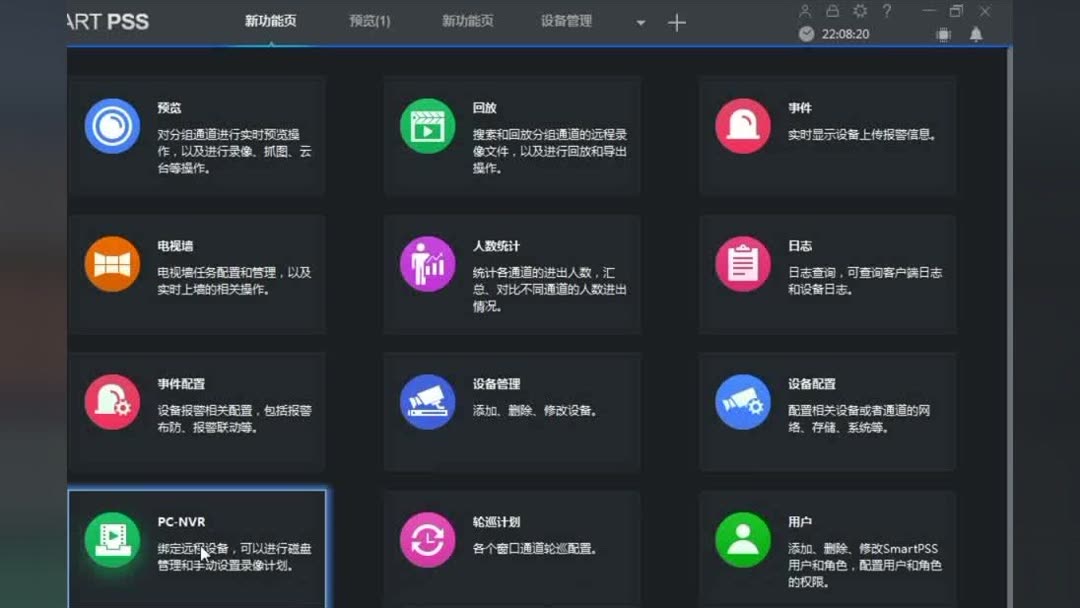View the 日志 log query module
This screenshot has height=608, width=1080.
(x=827, y=273)
